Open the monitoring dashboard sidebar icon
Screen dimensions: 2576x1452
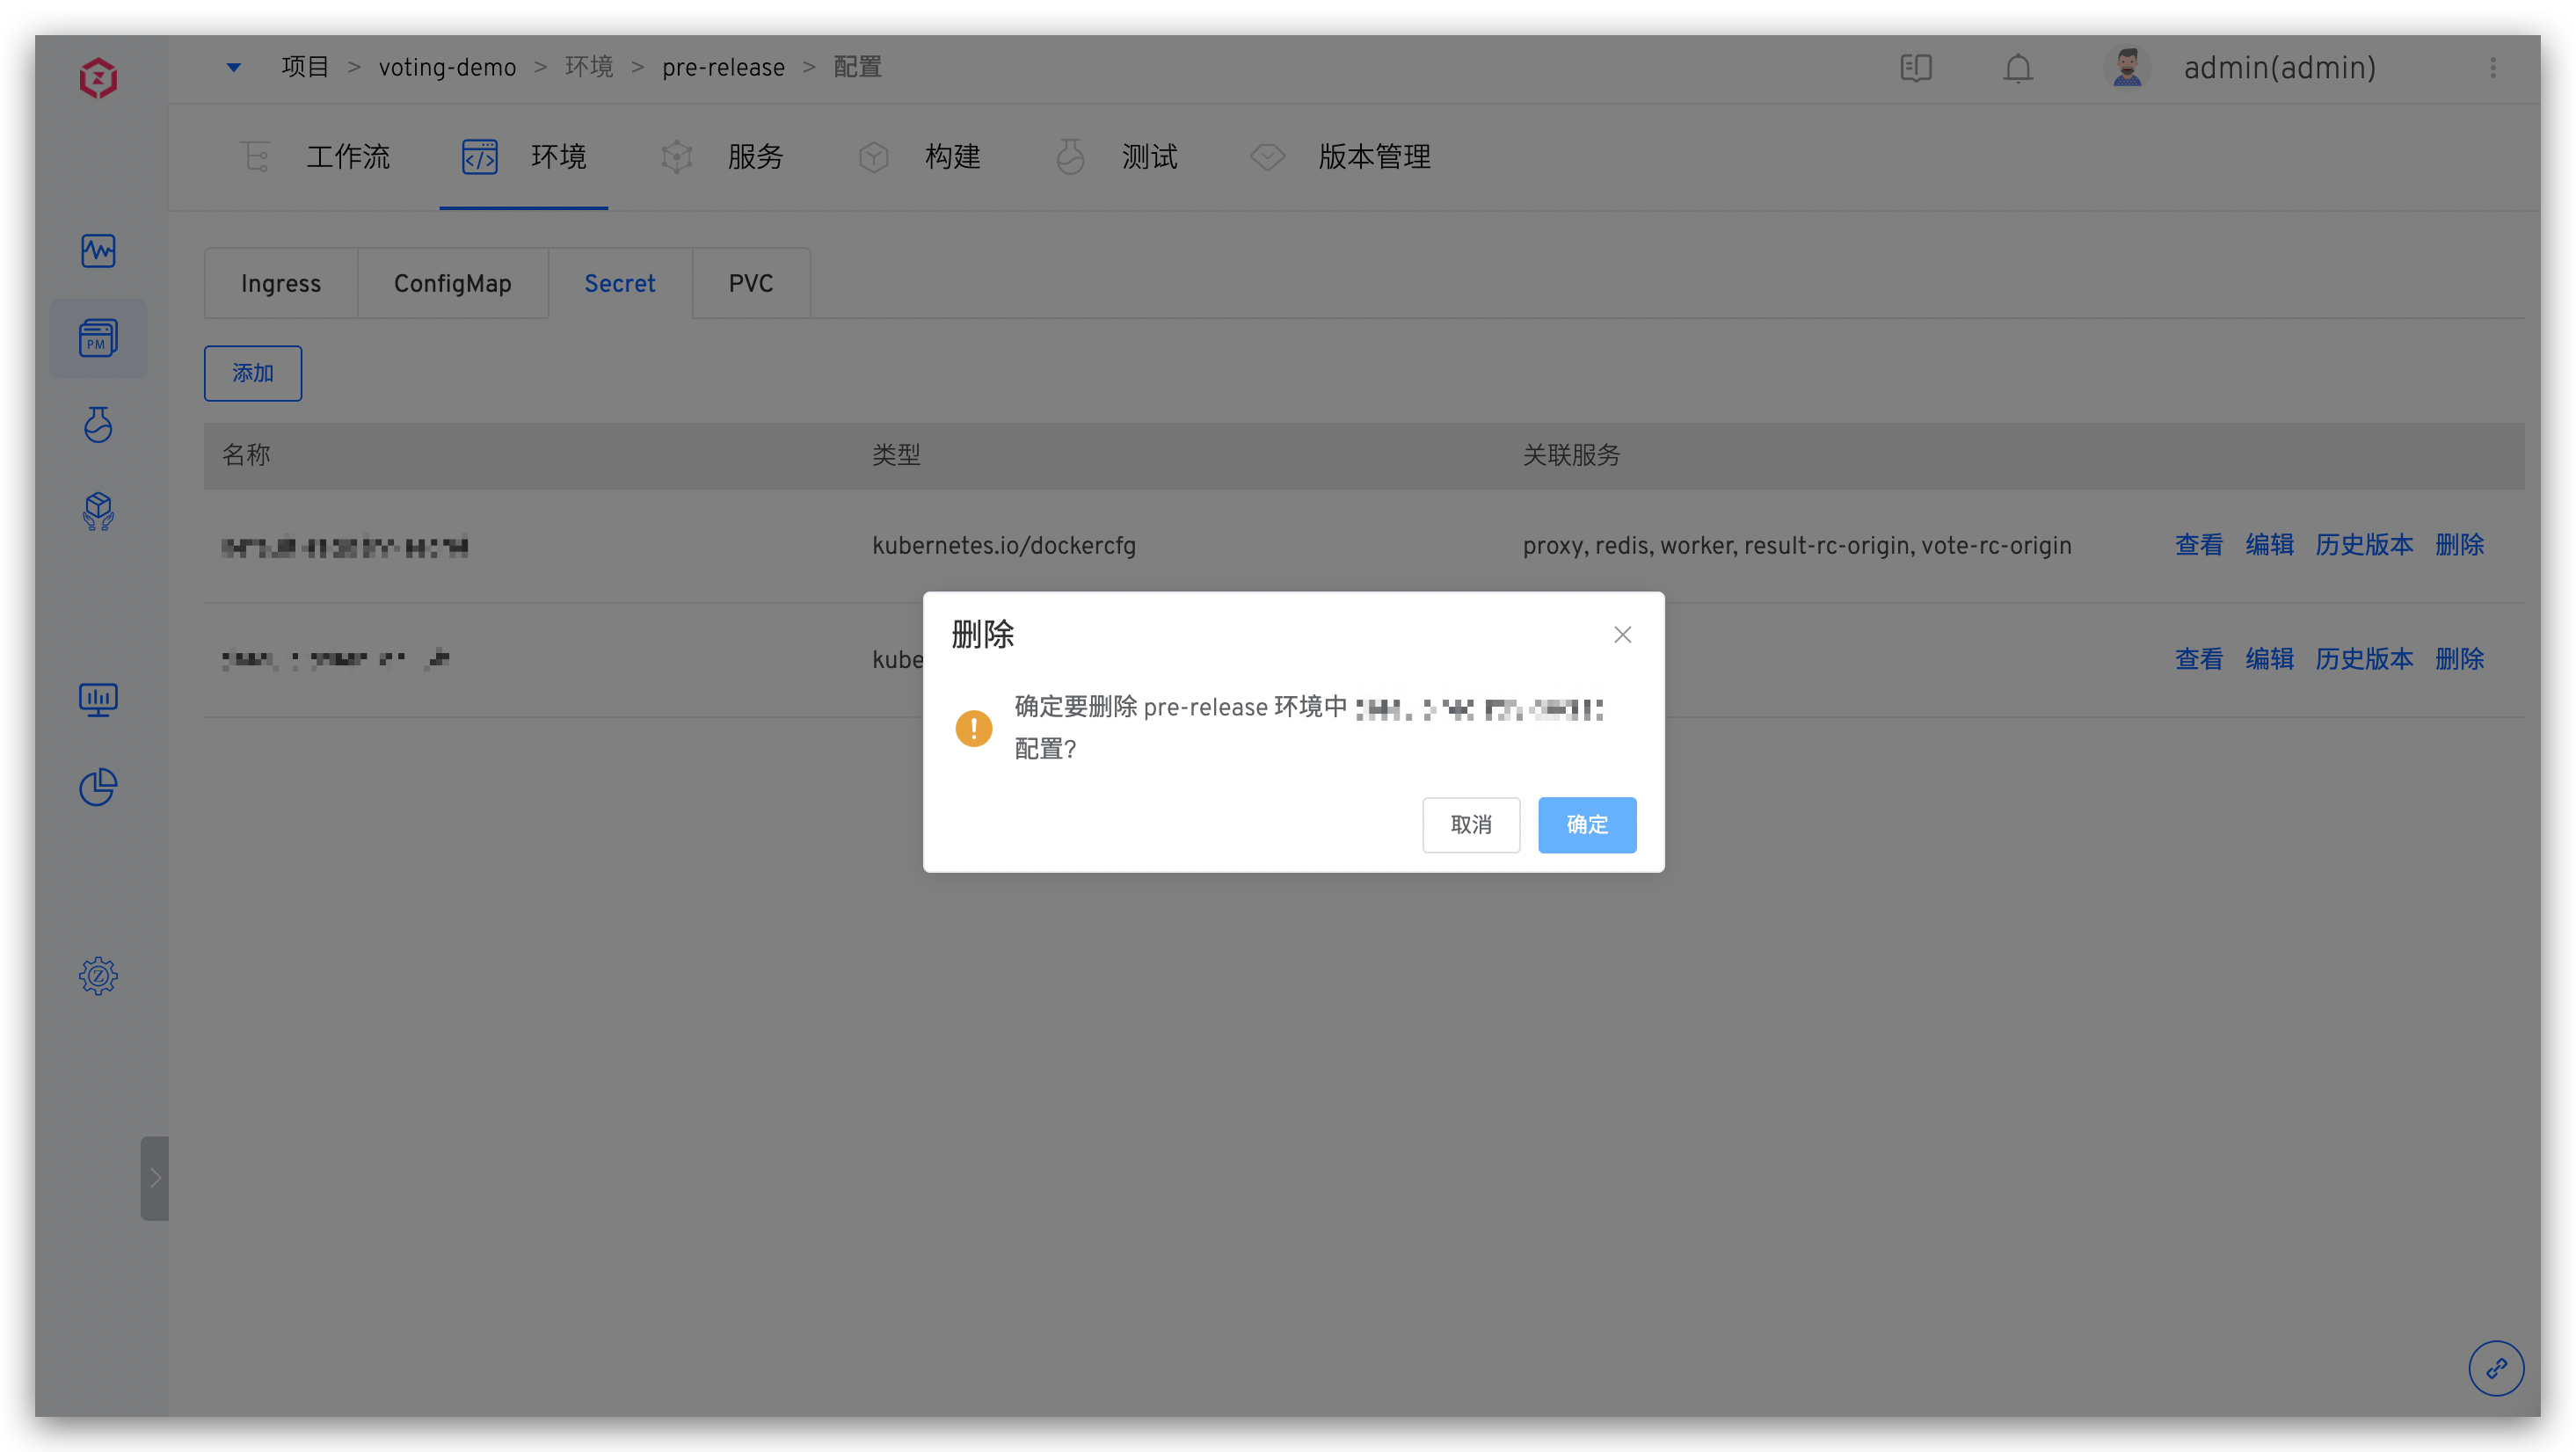(98, 251)
